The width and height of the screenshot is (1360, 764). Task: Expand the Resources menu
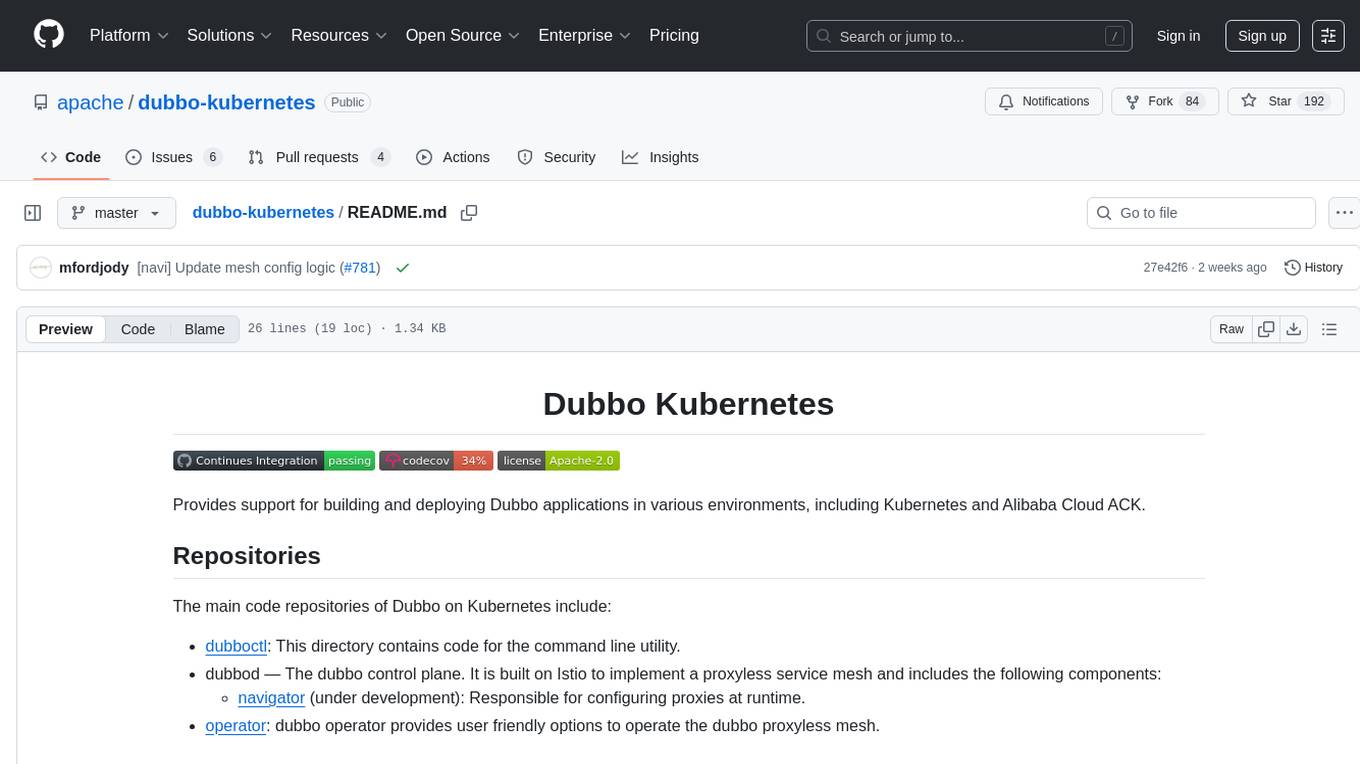[x=339, y=35]
